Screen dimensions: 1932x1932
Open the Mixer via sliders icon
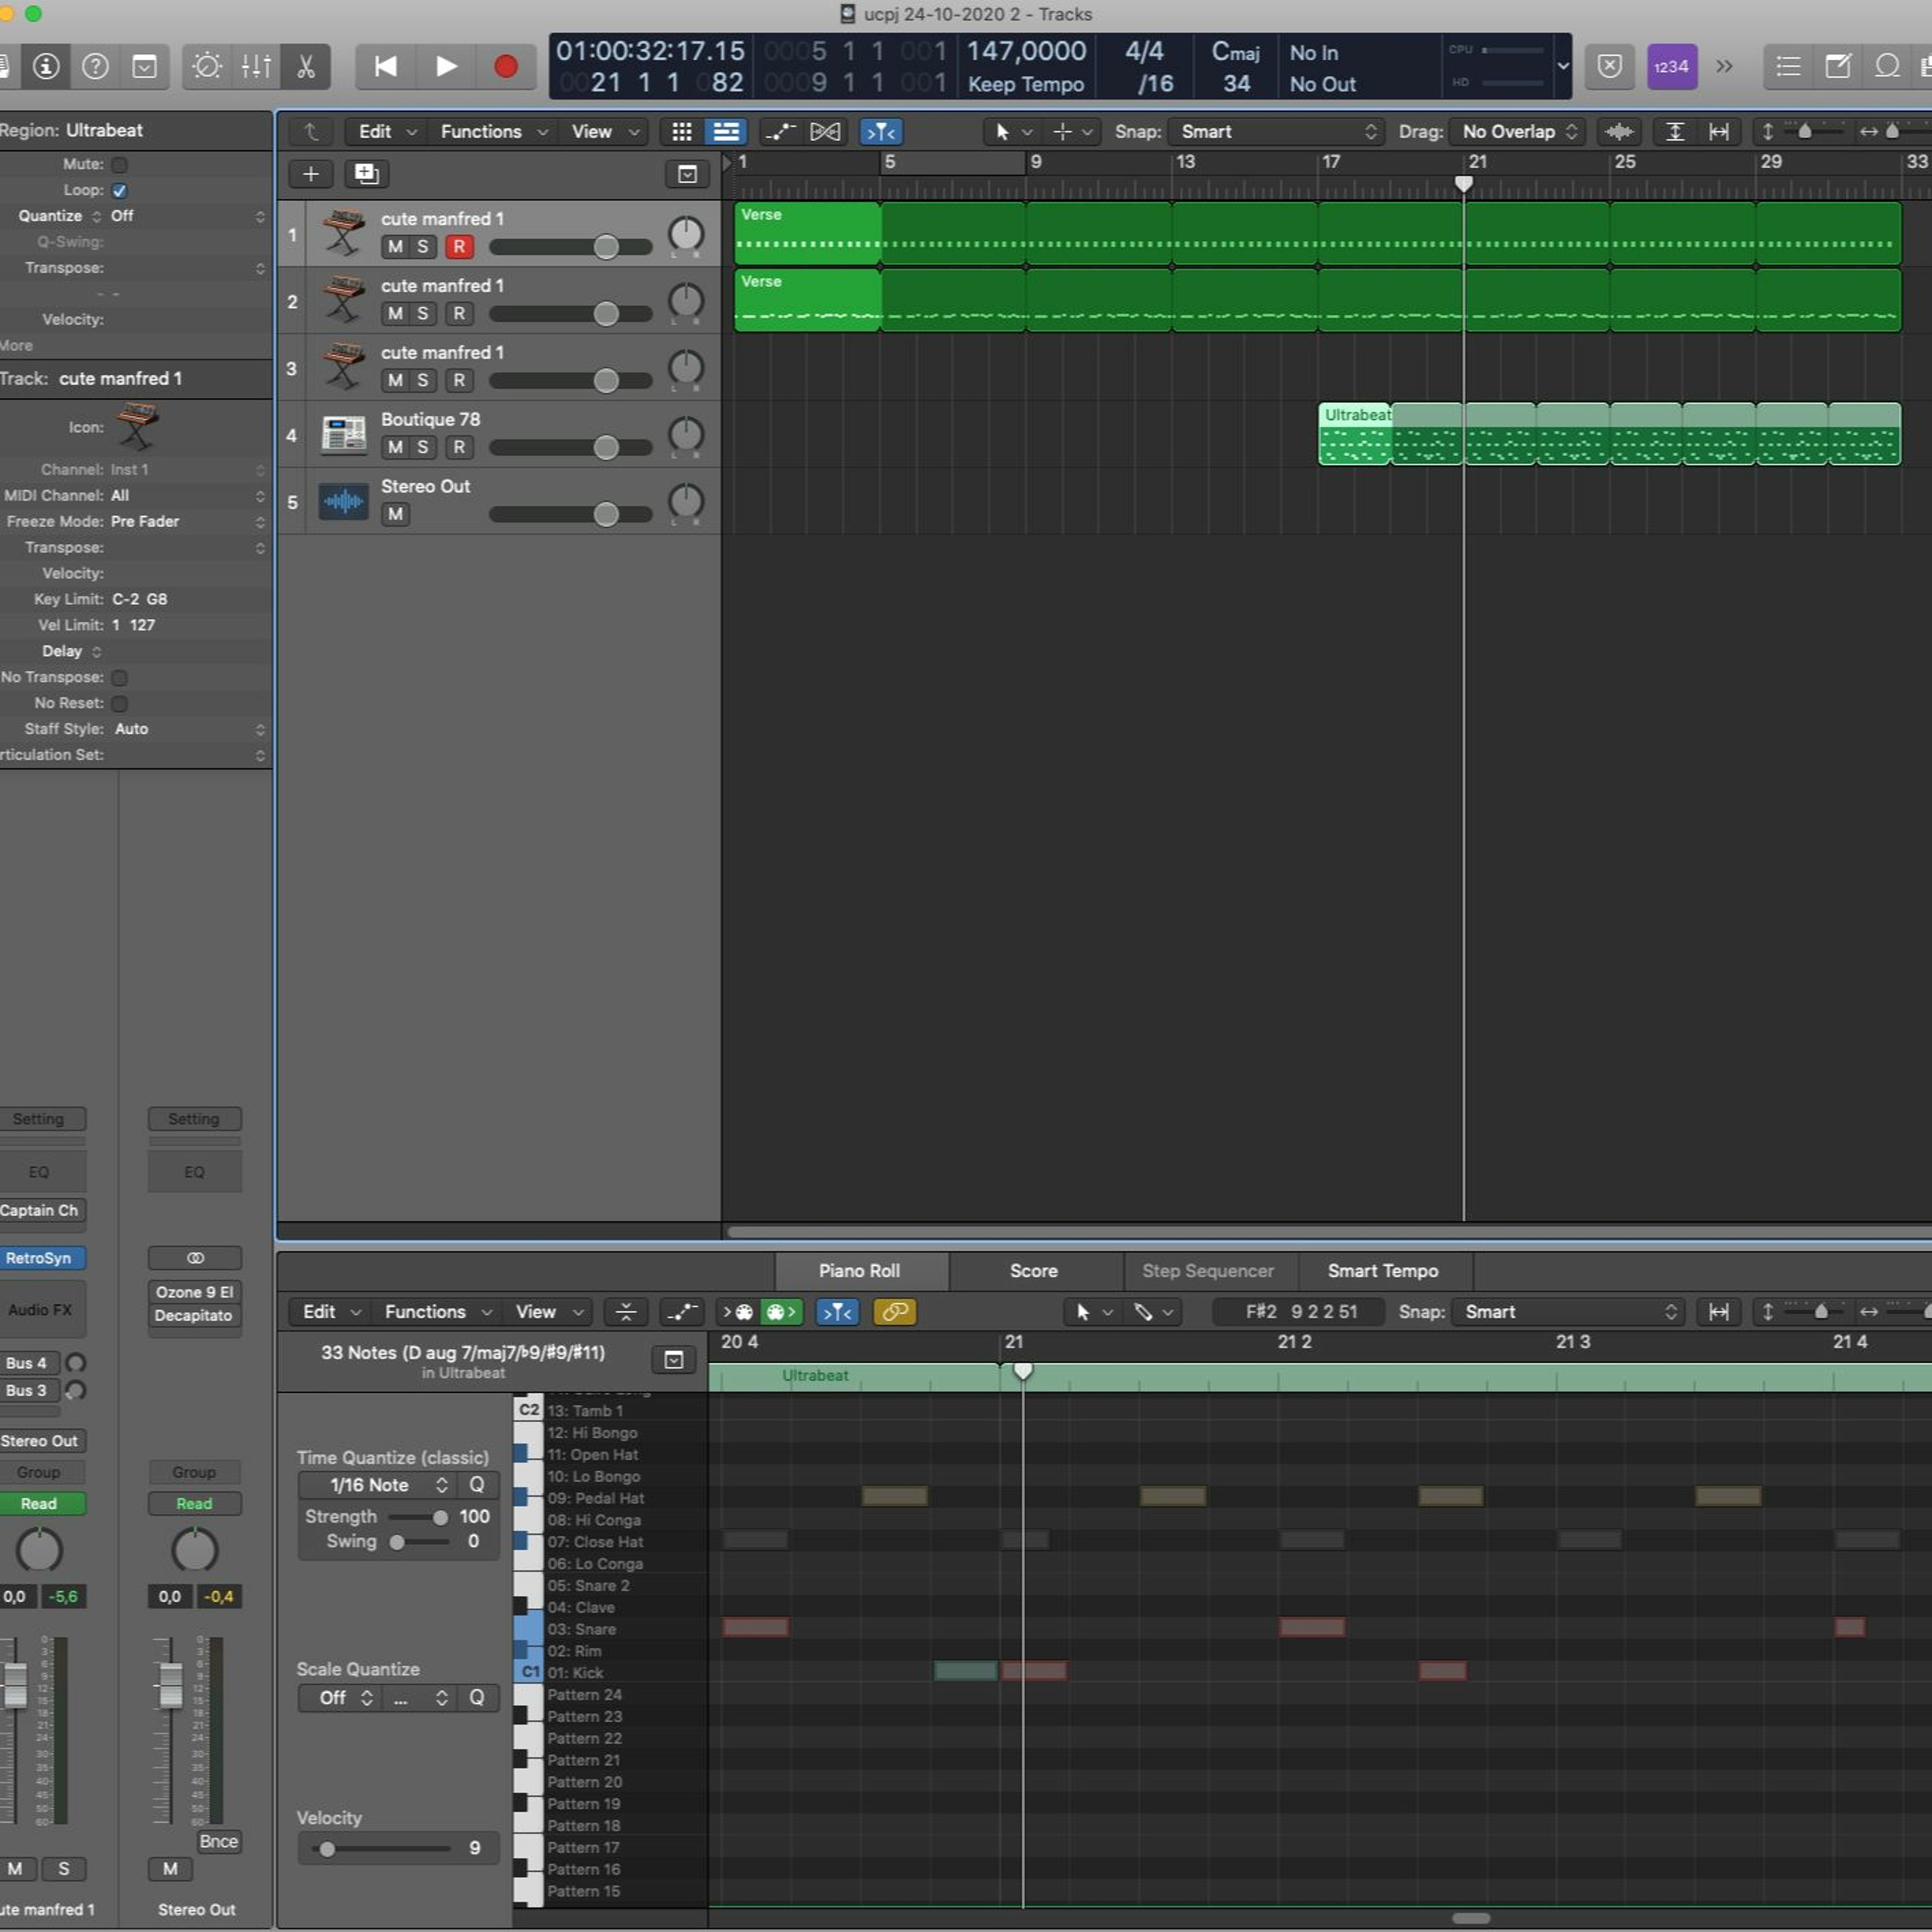tap(256, 67)
